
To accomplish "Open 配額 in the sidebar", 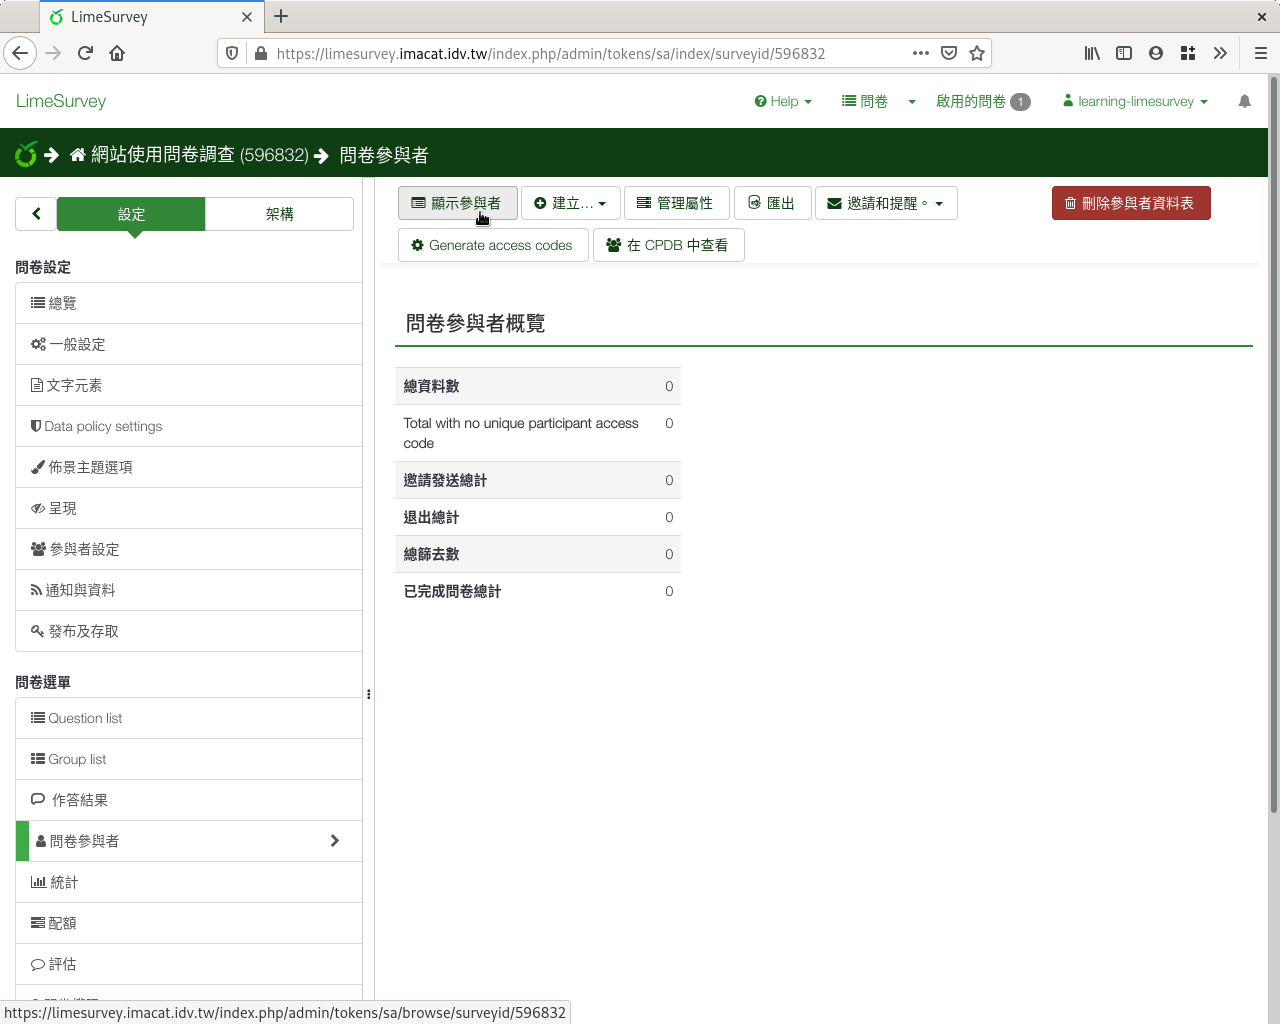I will point(189,923).
